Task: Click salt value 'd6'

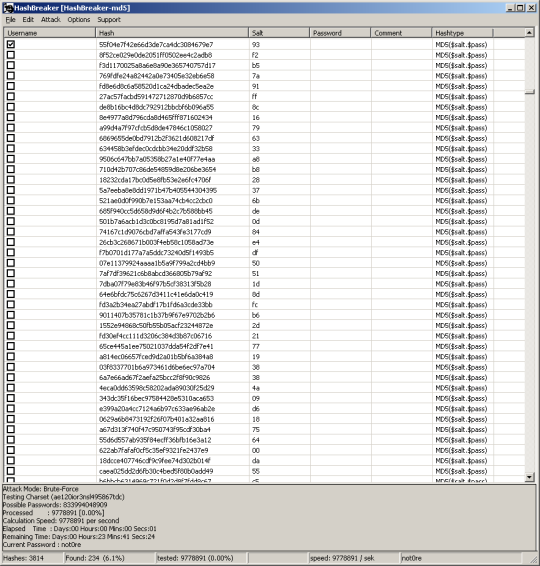Action: click(256, 409)
